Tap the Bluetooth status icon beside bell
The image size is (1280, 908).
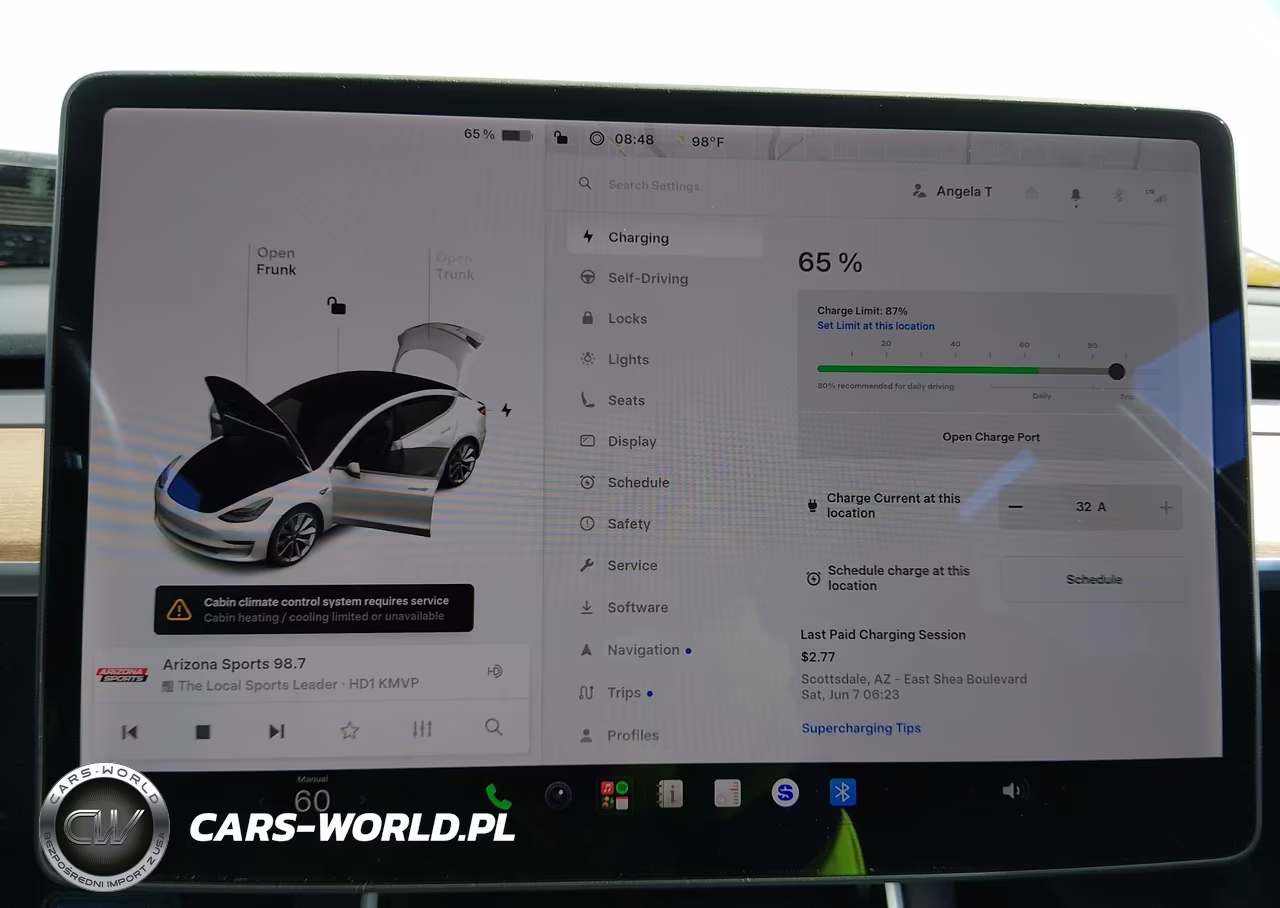(1119, 195)
